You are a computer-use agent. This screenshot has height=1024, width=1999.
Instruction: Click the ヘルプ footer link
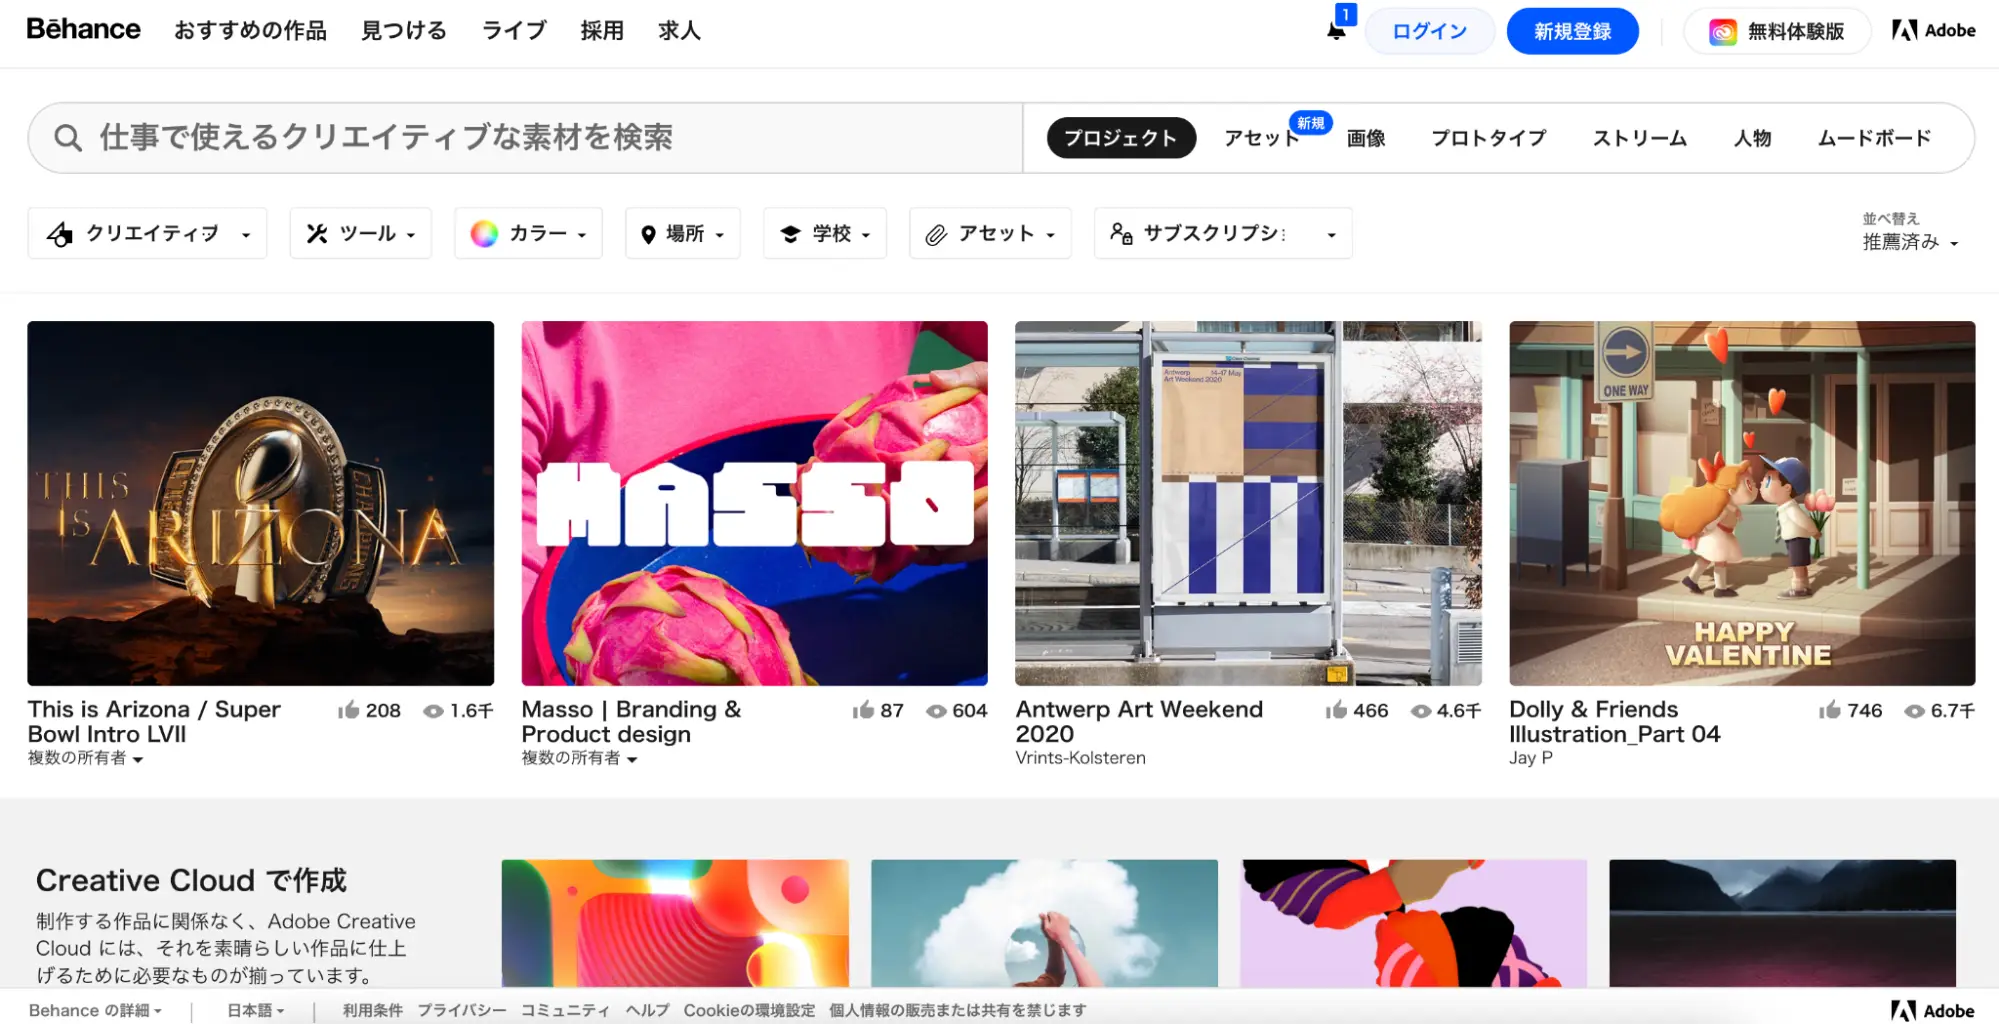point(647,1010)
